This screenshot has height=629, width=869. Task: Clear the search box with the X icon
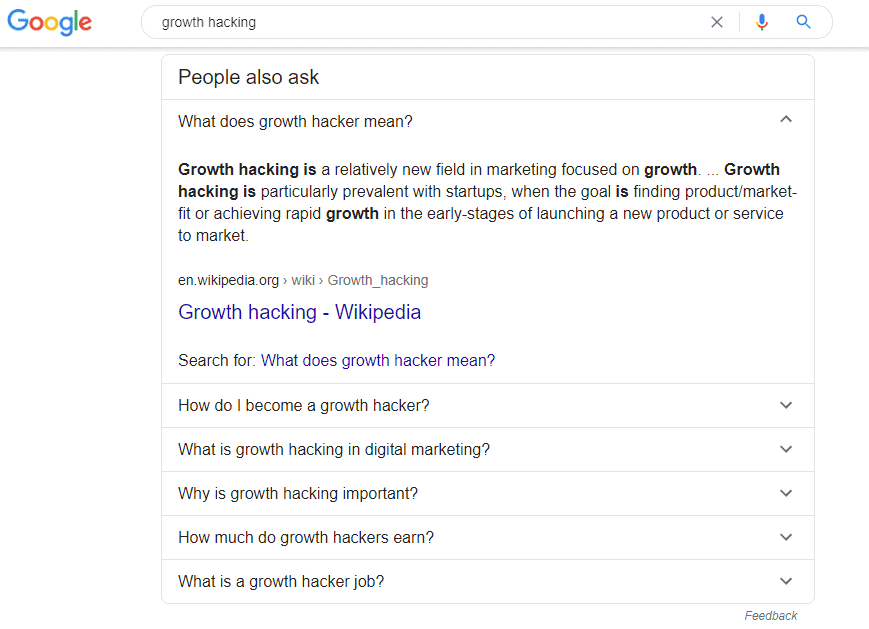click(716, 22)
